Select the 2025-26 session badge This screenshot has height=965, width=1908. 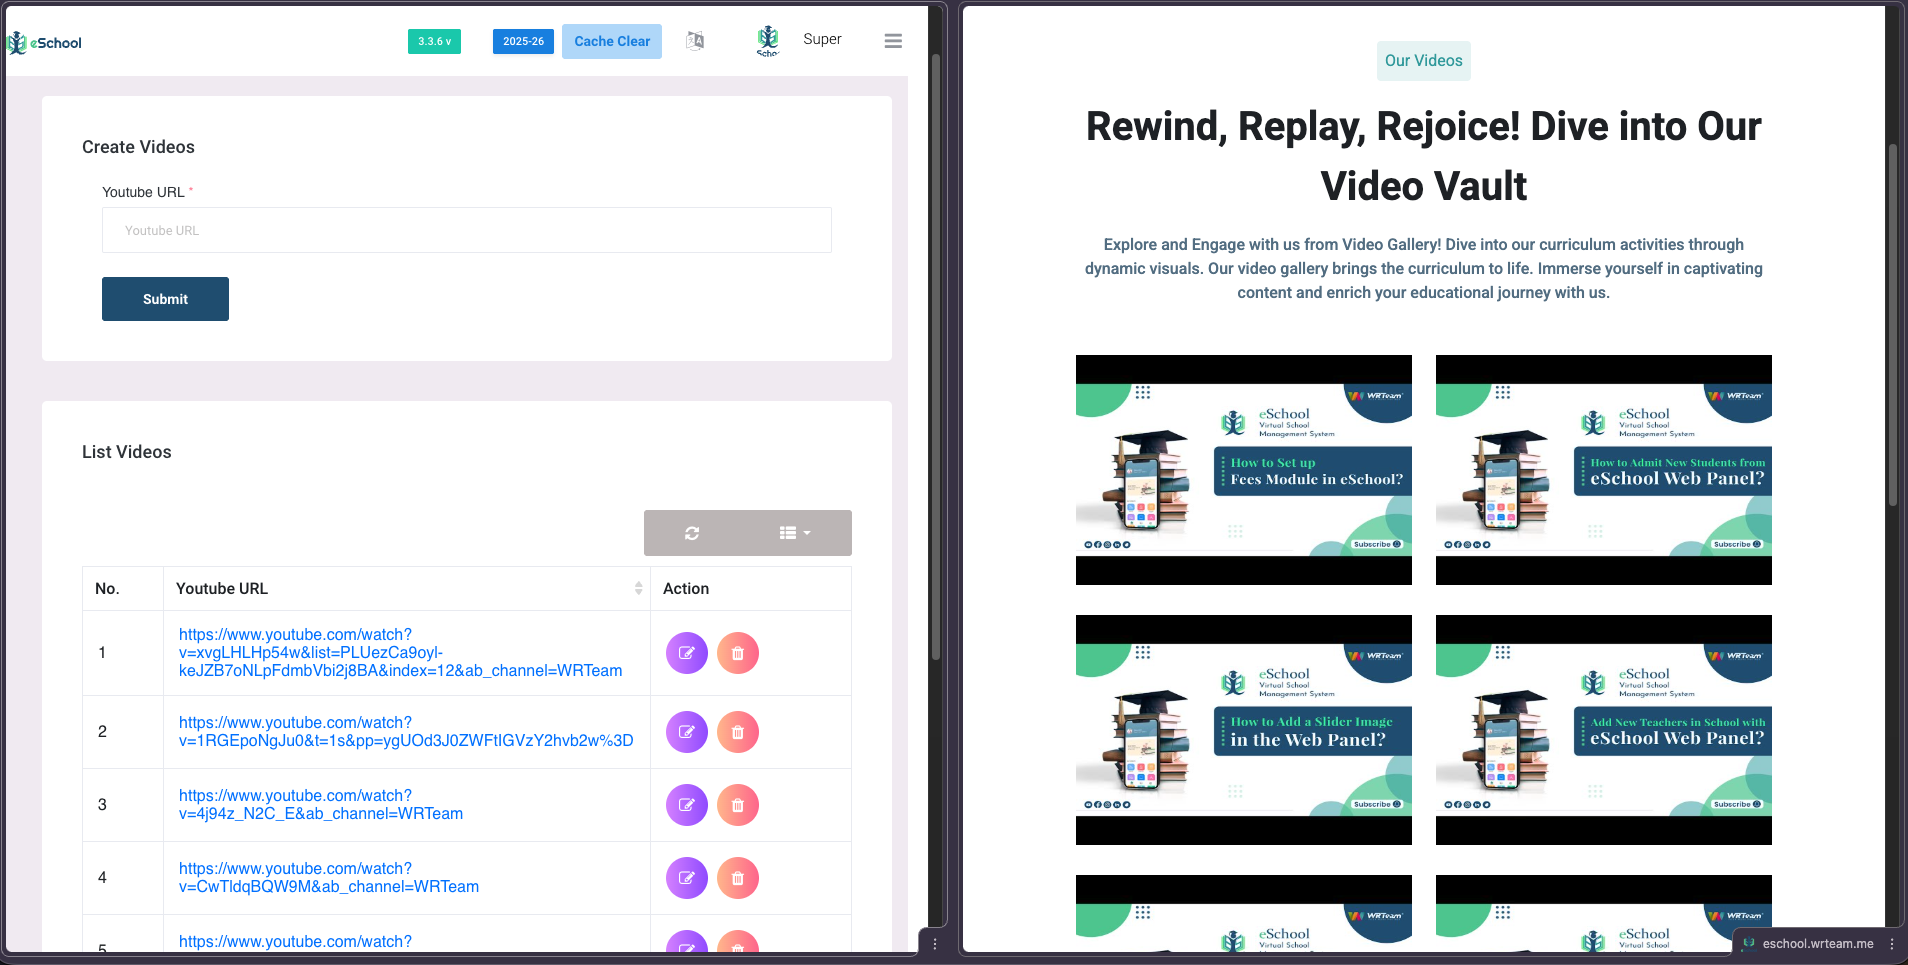[x=523, y=42]
